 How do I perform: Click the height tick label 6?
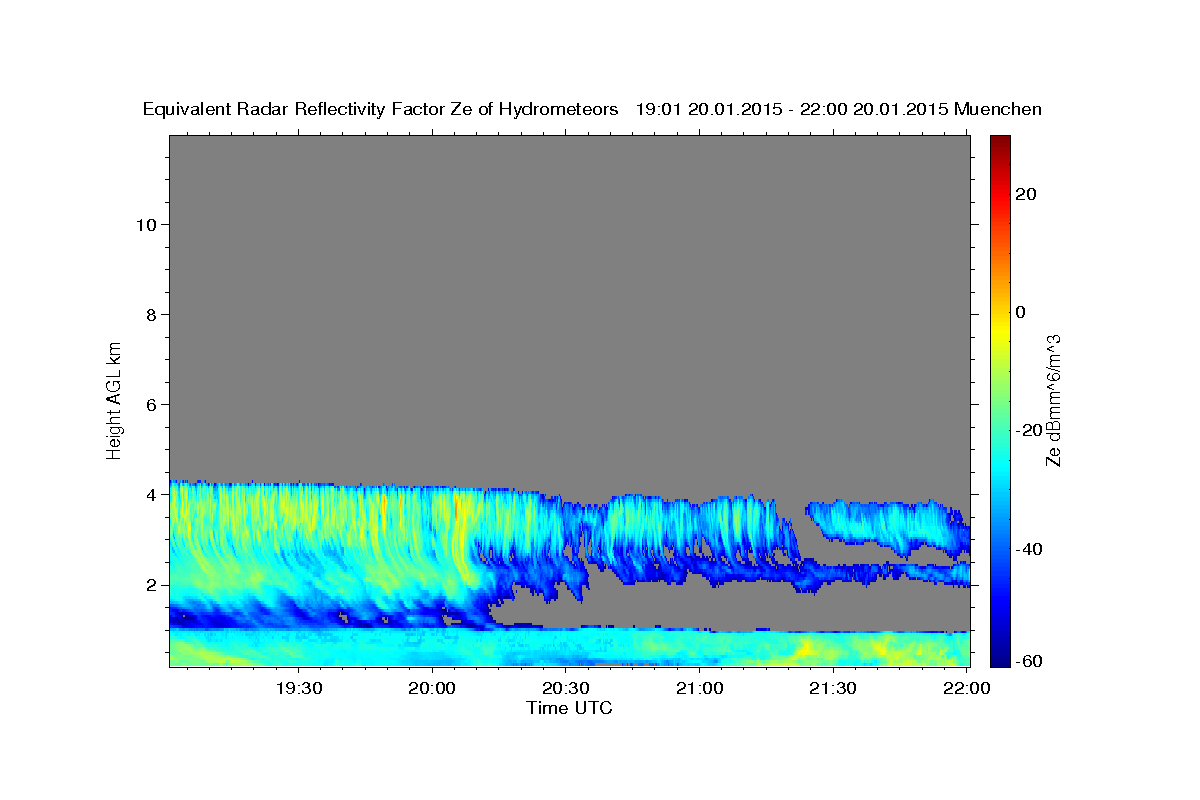150,404
